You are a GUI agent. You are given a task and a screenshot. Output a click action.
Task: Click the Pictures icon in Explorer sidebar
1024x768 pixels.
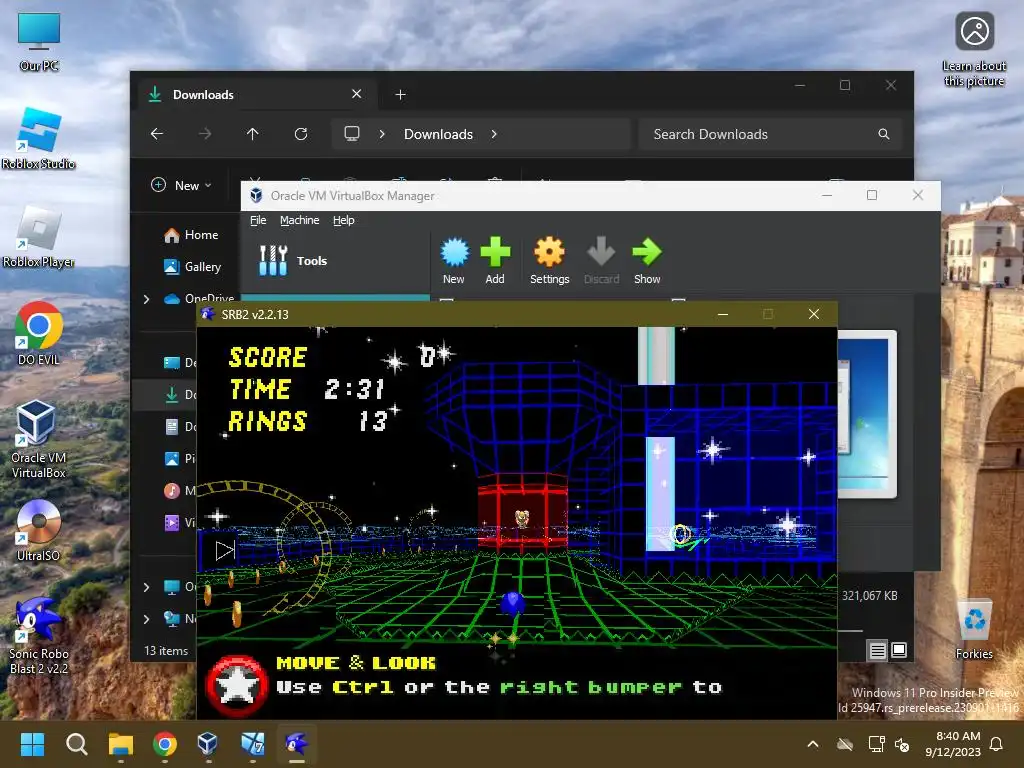point(172,458)
